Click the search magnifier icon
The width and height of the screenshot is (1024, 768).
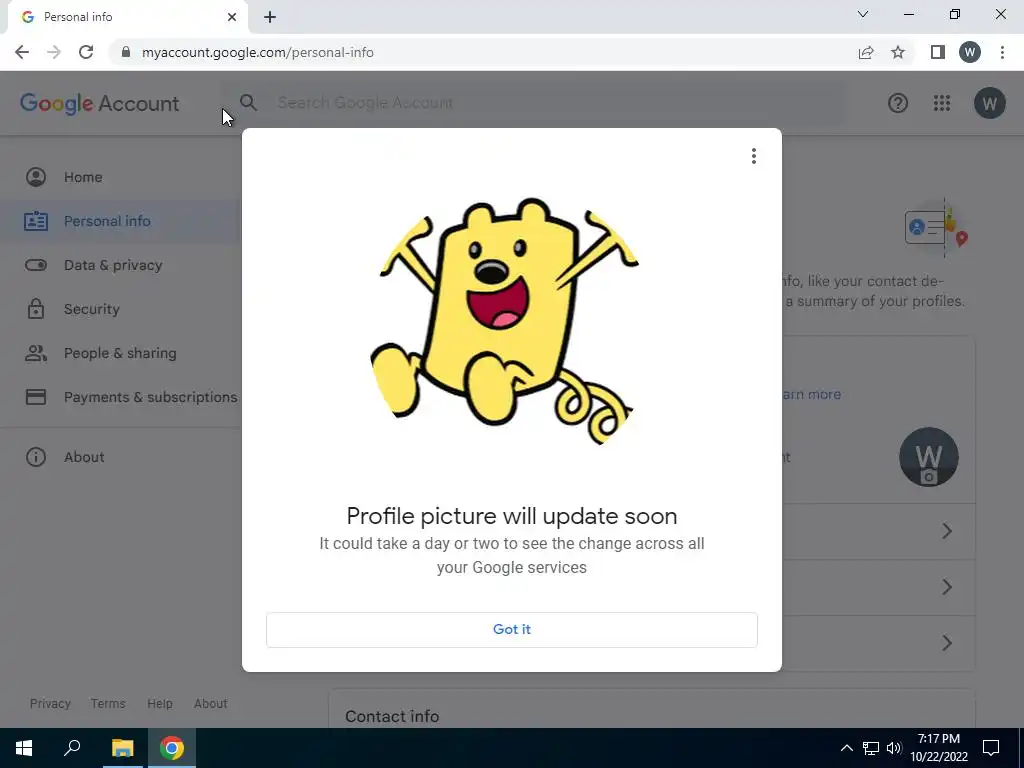point(248,103)
